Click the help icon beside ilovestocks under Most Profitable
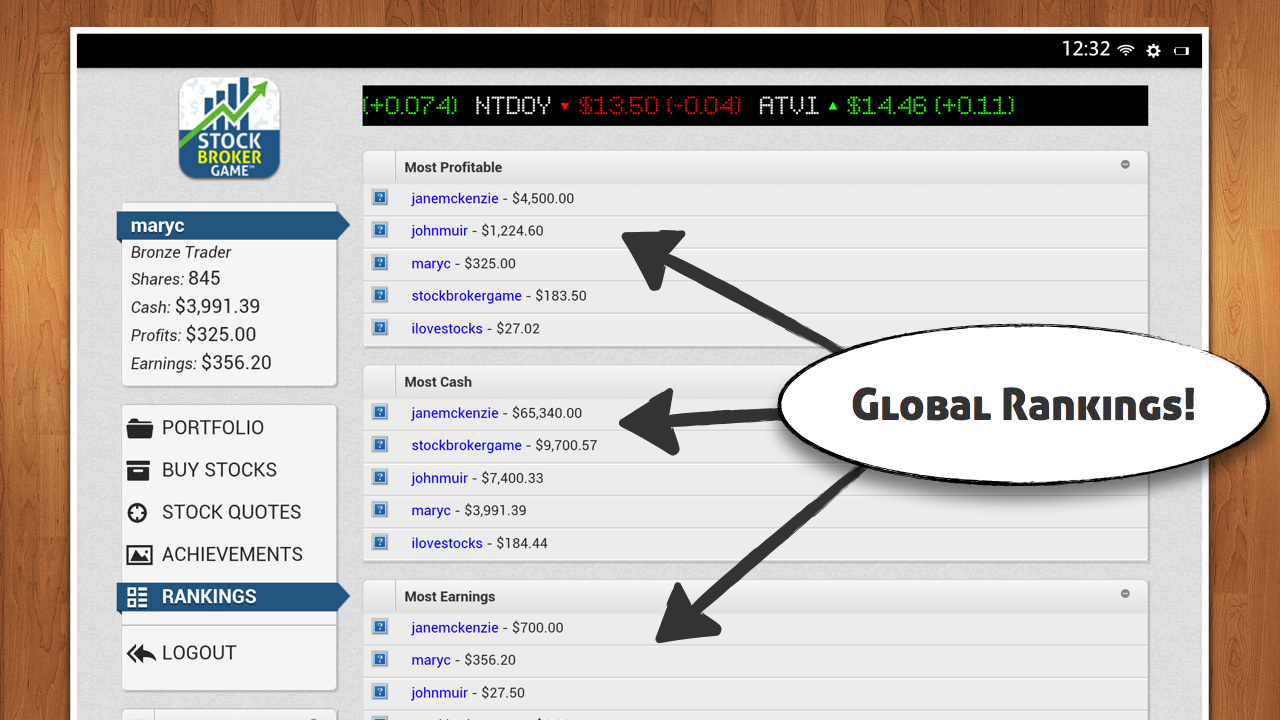Viewport: 1280px width, 720px height. pyautogui.click(x=380, y=327)
